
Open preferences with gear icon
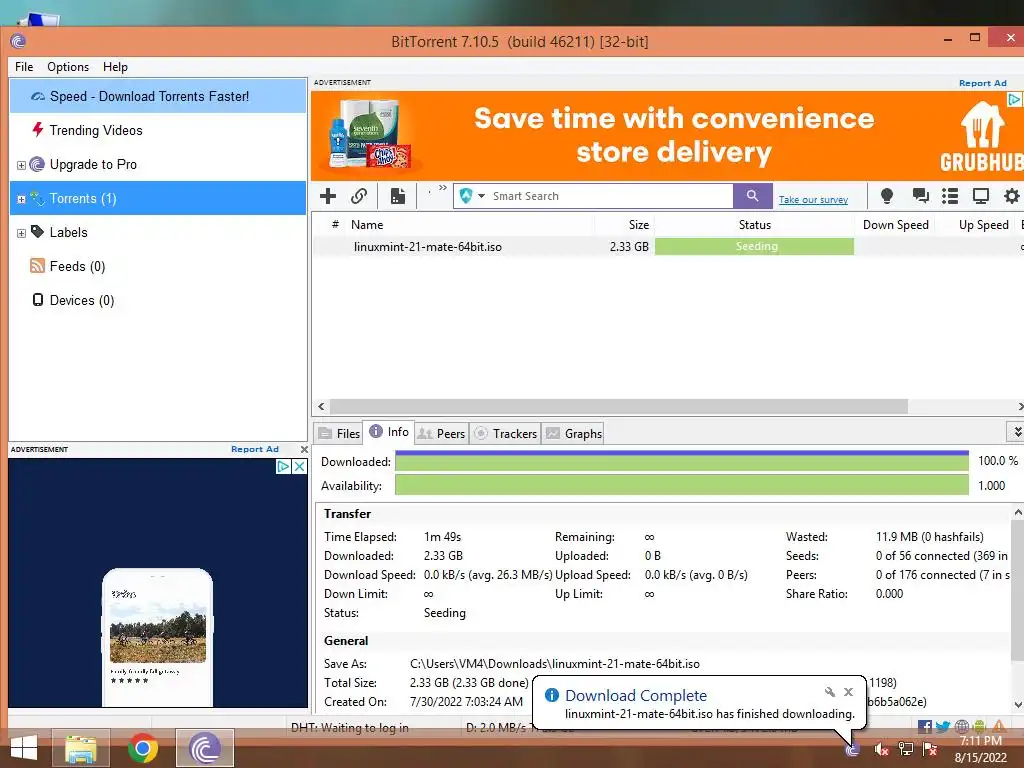(x=1012, y=196)
